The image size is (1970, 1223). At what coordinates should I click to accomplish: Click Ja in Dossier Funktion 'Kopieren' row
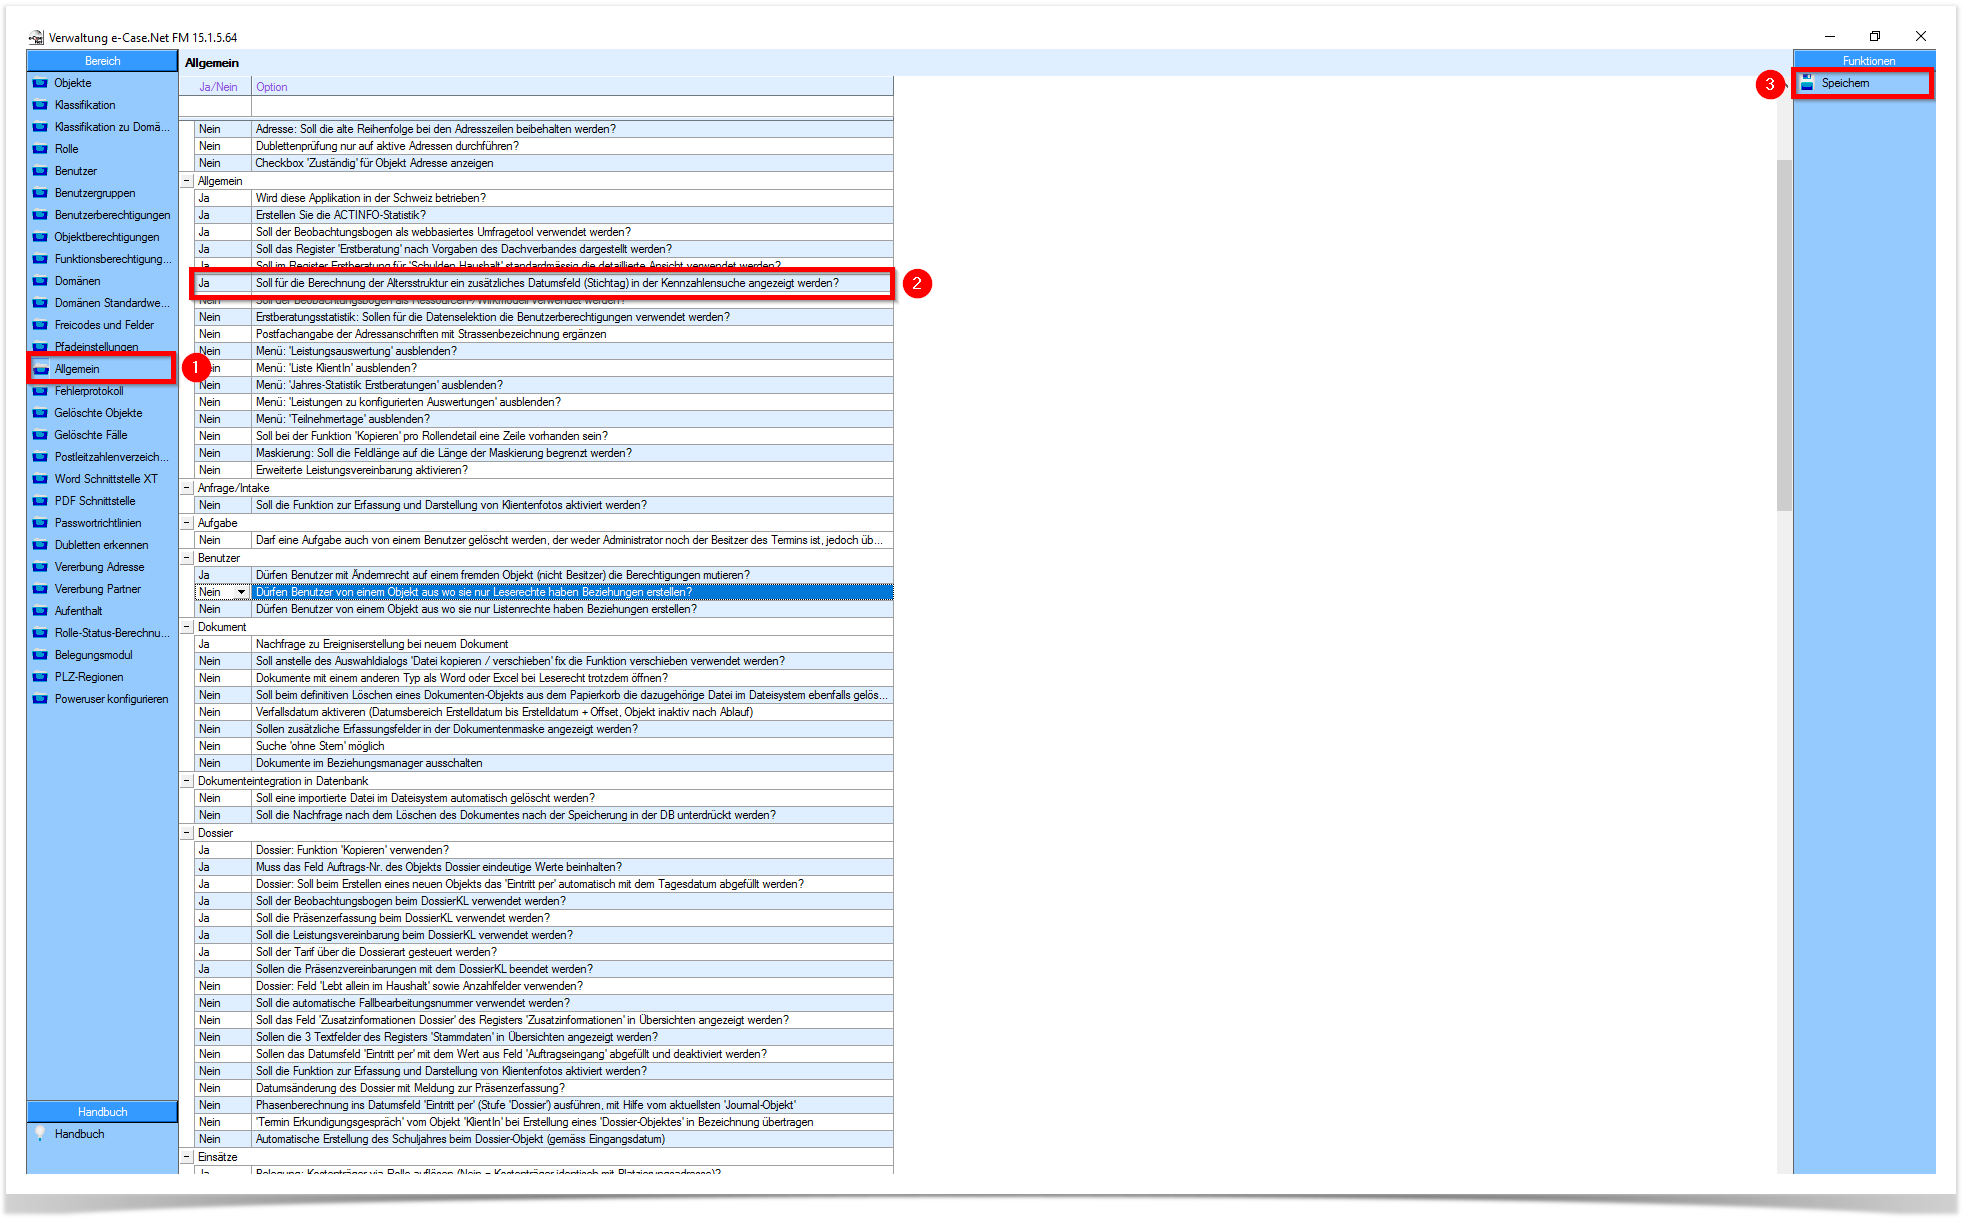coord(204,850)
